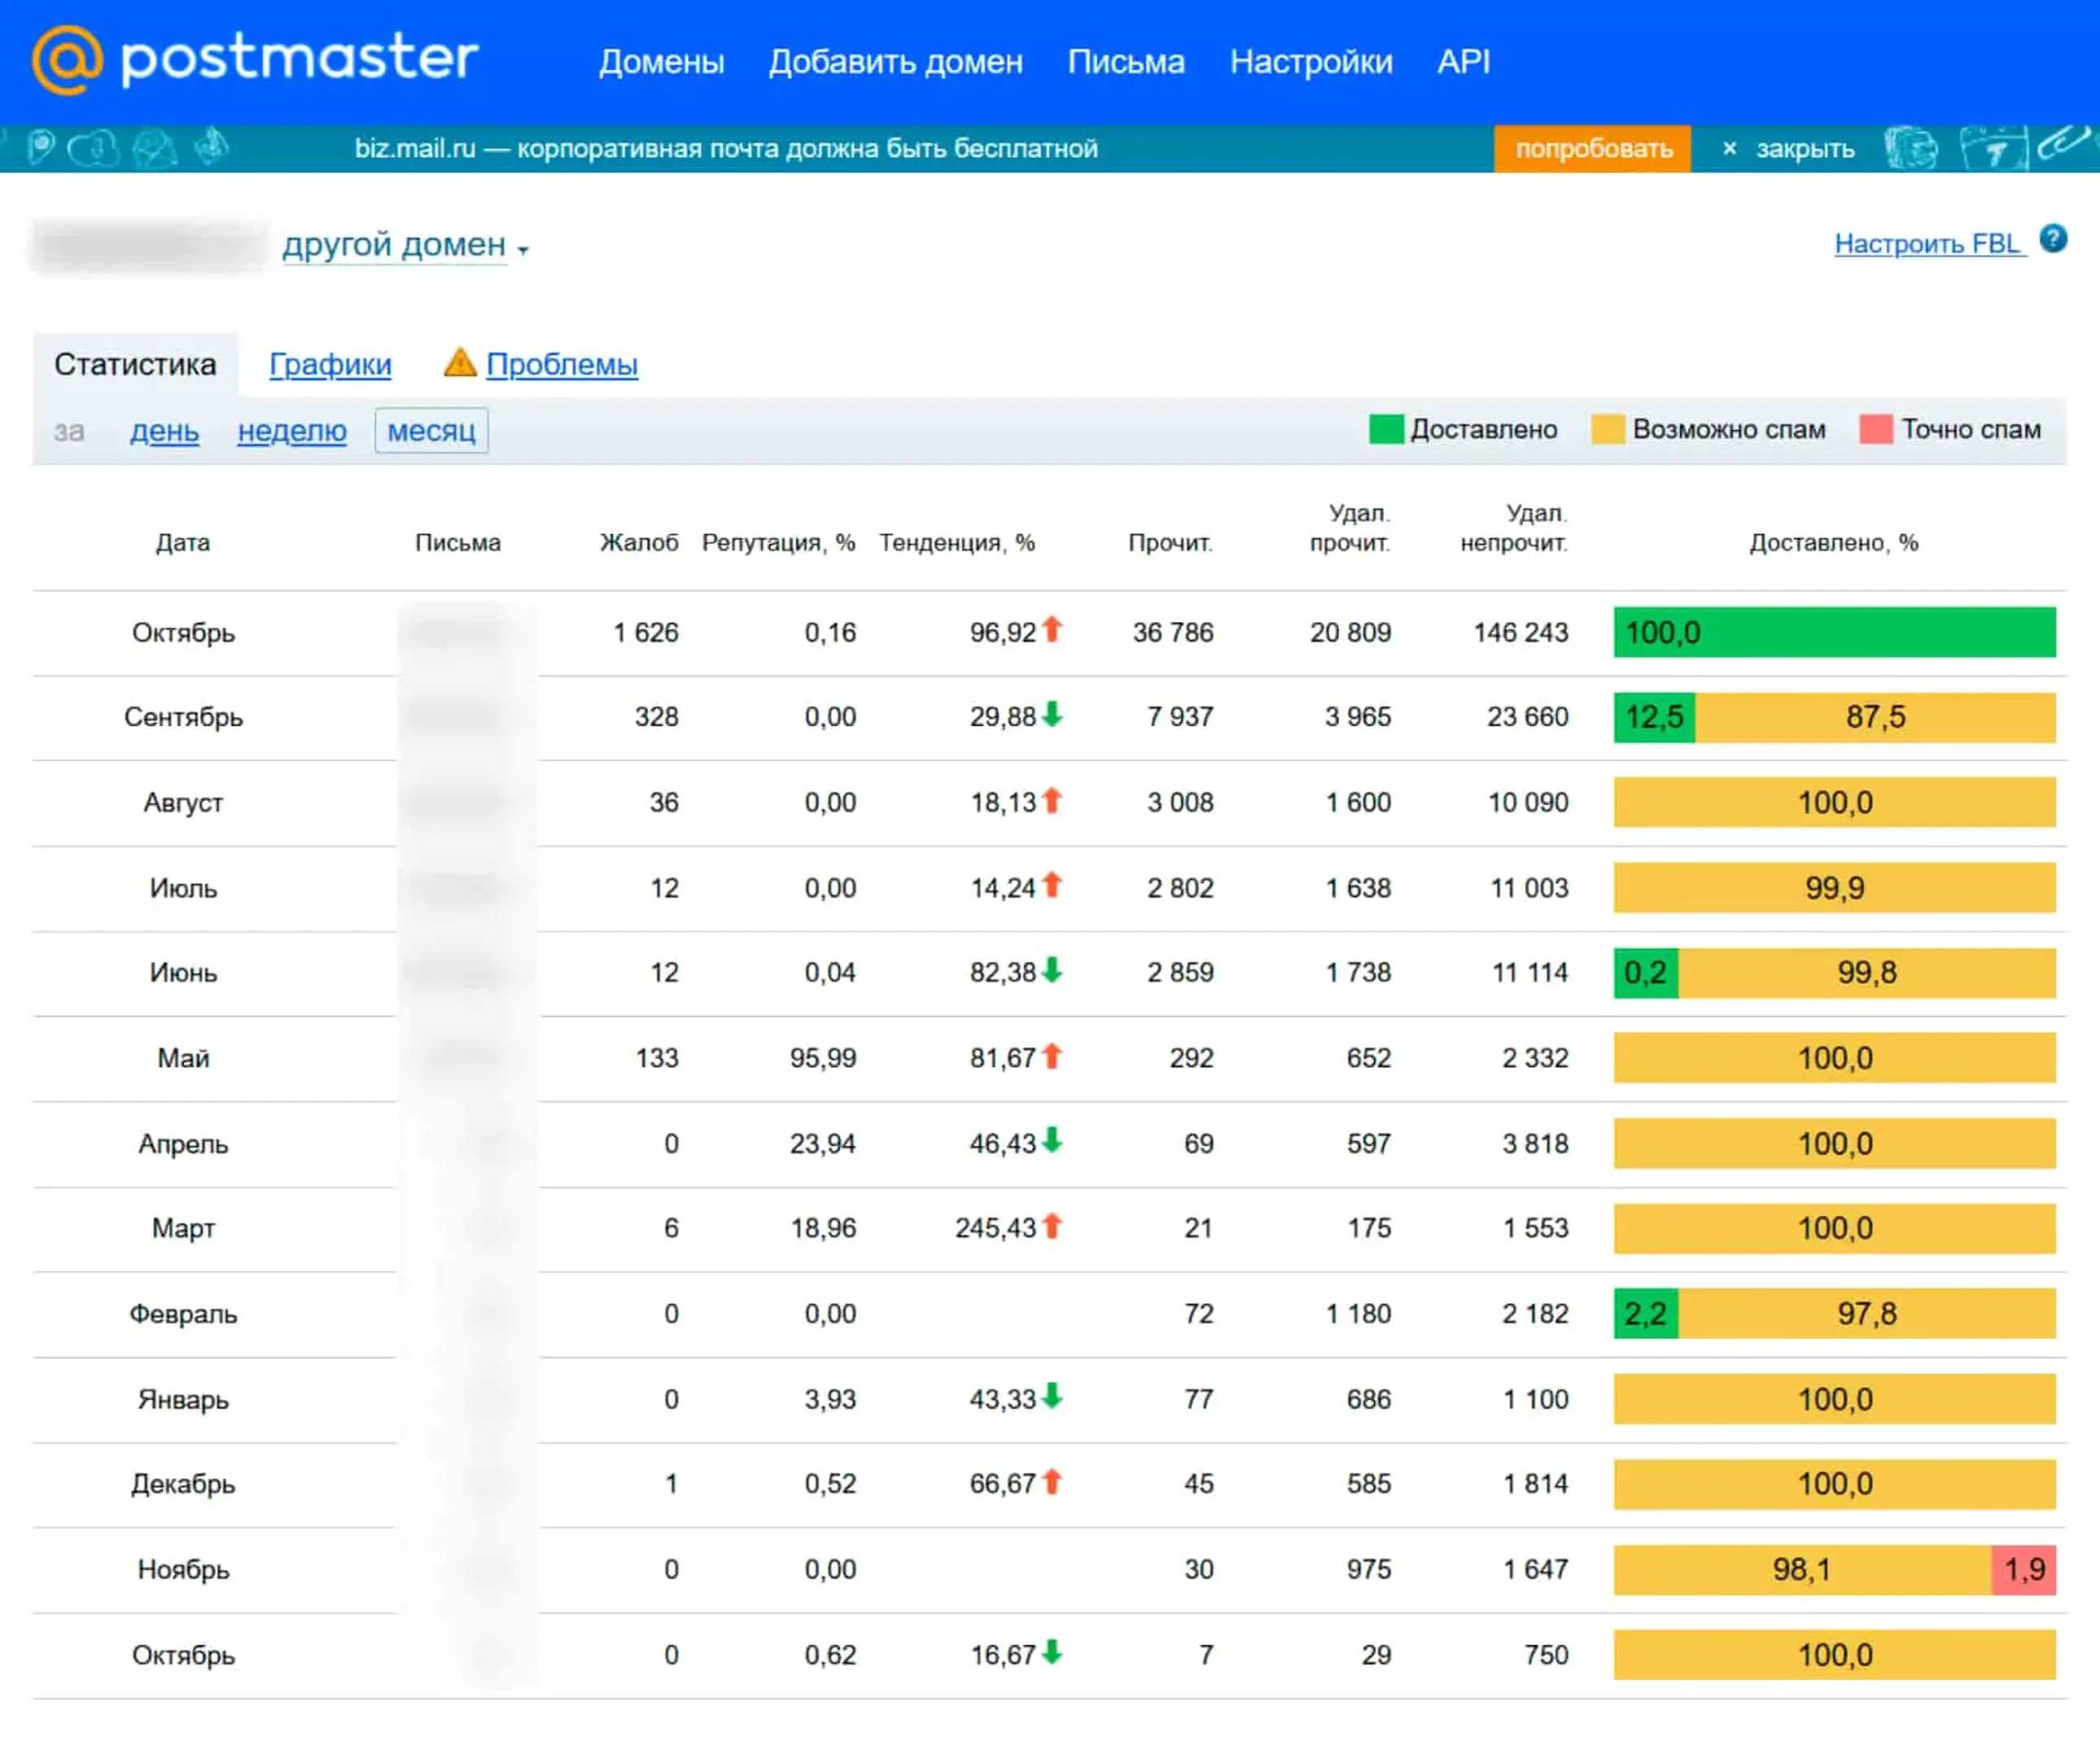Screen dimensions: 2100x1740
Task: Click the red up arrow in Март row
Action: (1051, 1226)
